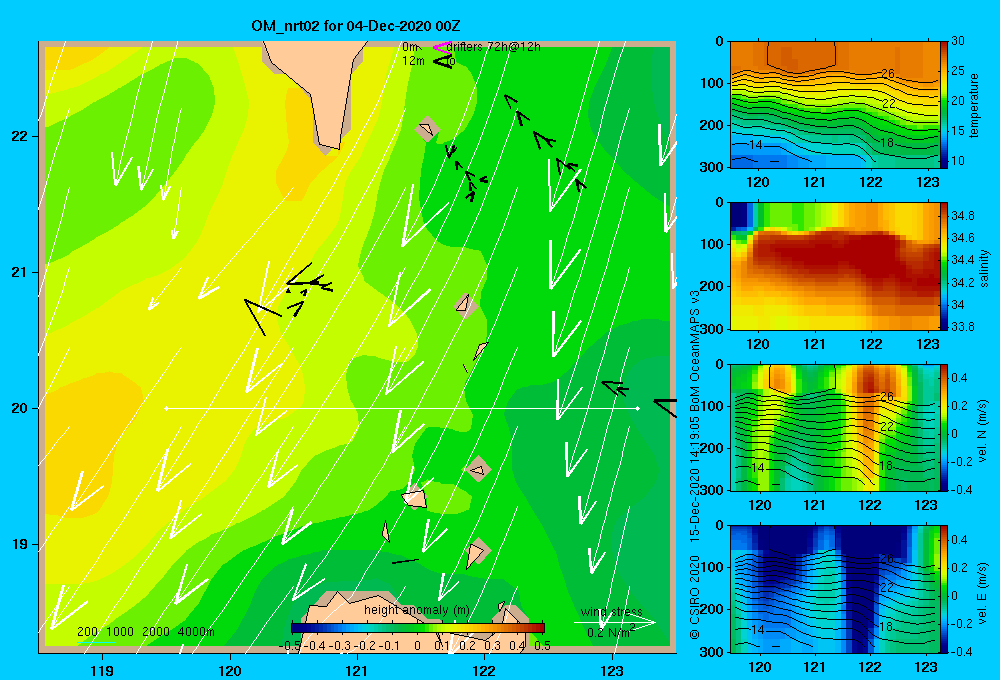Click the vertical 'temperature' axis label
The width and height of the screenshot is (1000, 680).
[973, 105]
